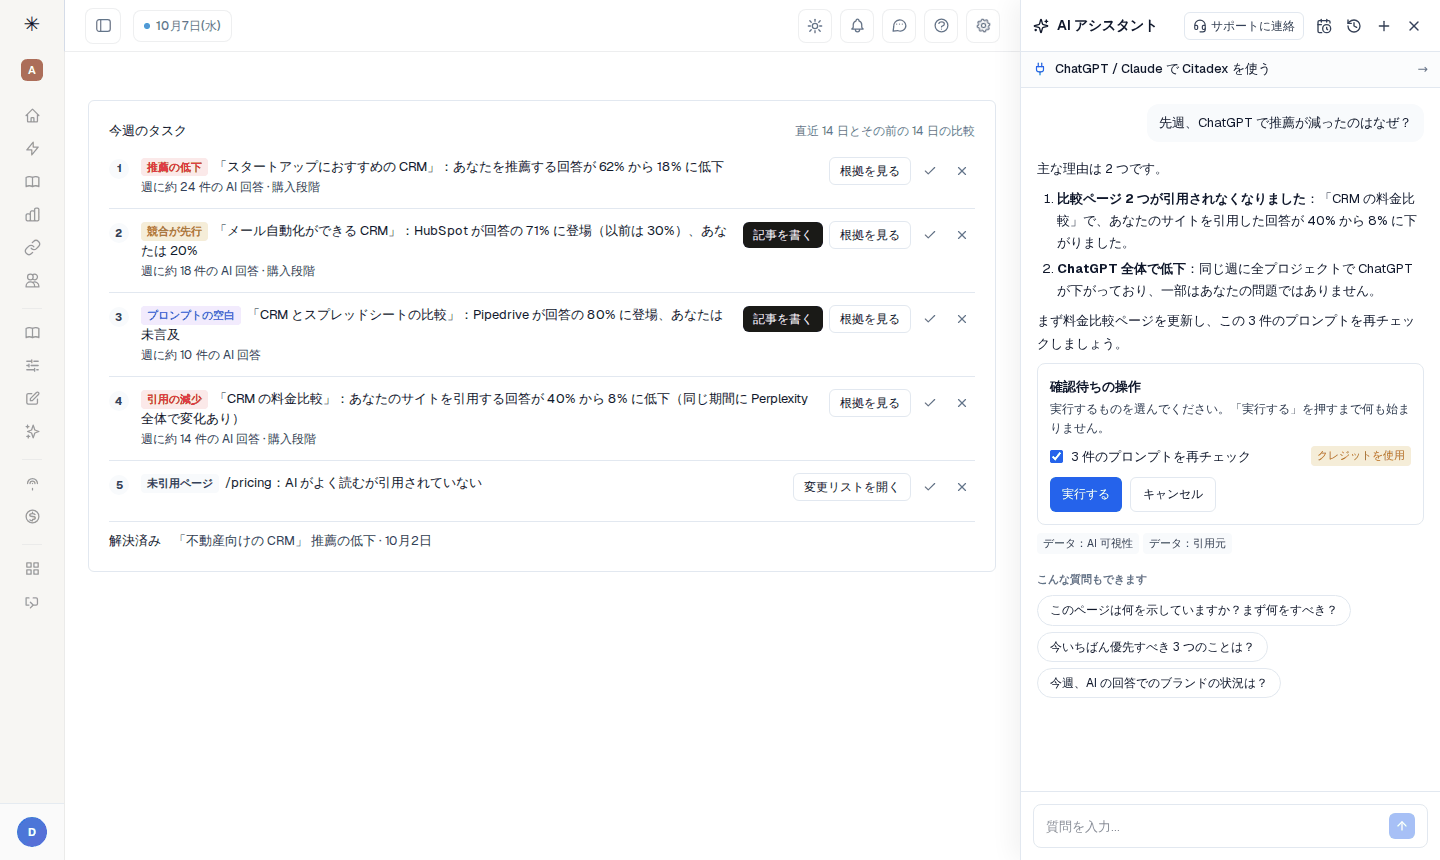Mark task 1 推薦の低下 as done
Image resolution: width=1440 pixels, height=860 pixels.
click(930, 171)
